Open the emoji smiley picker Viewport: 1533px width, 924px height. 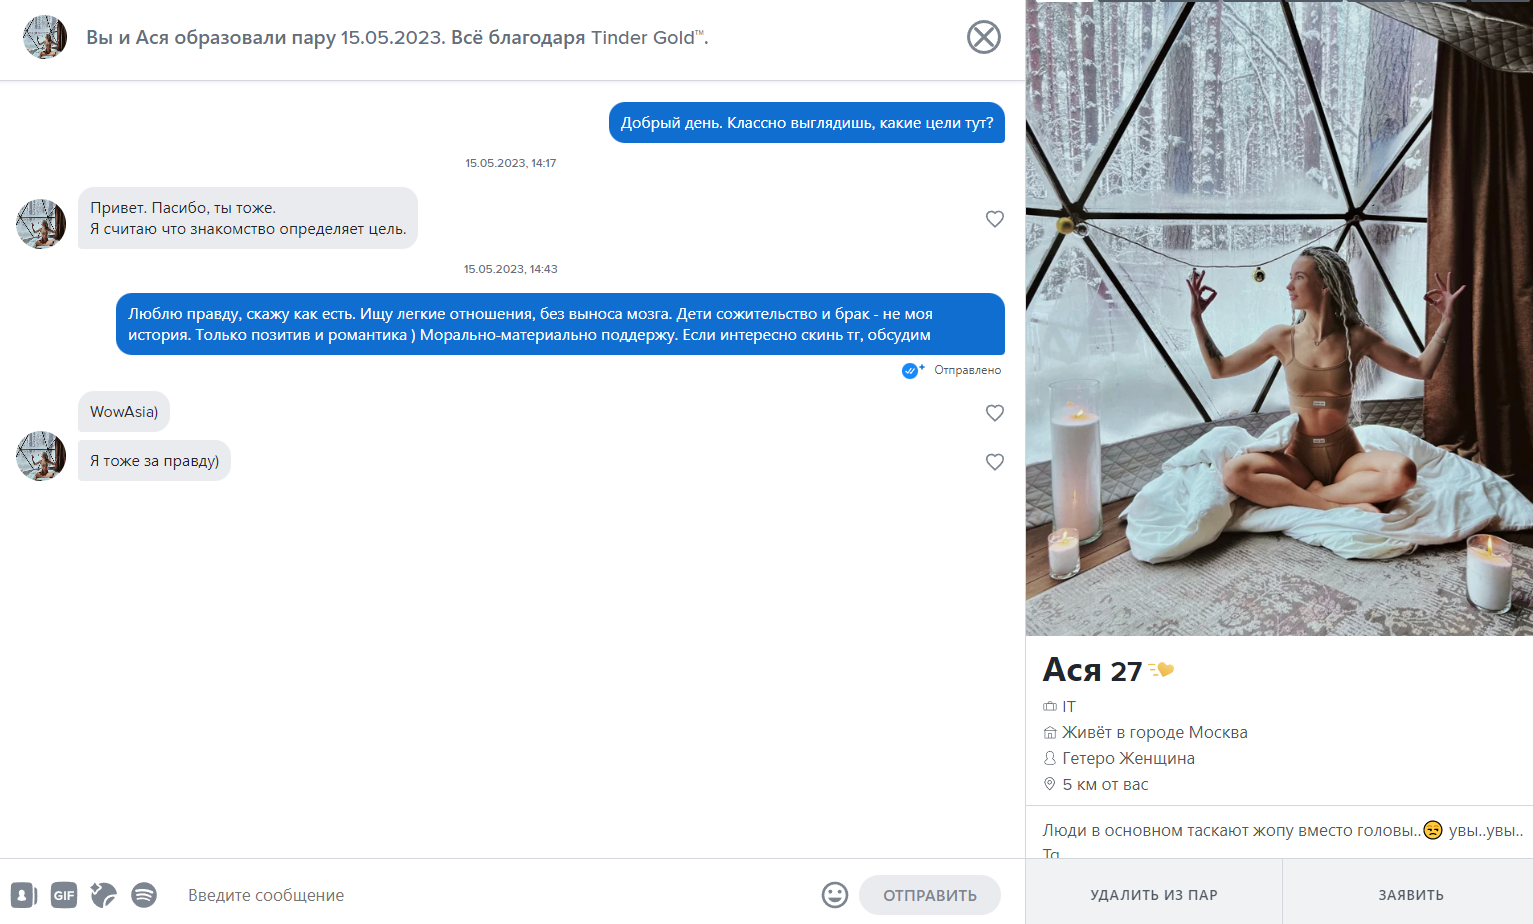pos(835,895)
